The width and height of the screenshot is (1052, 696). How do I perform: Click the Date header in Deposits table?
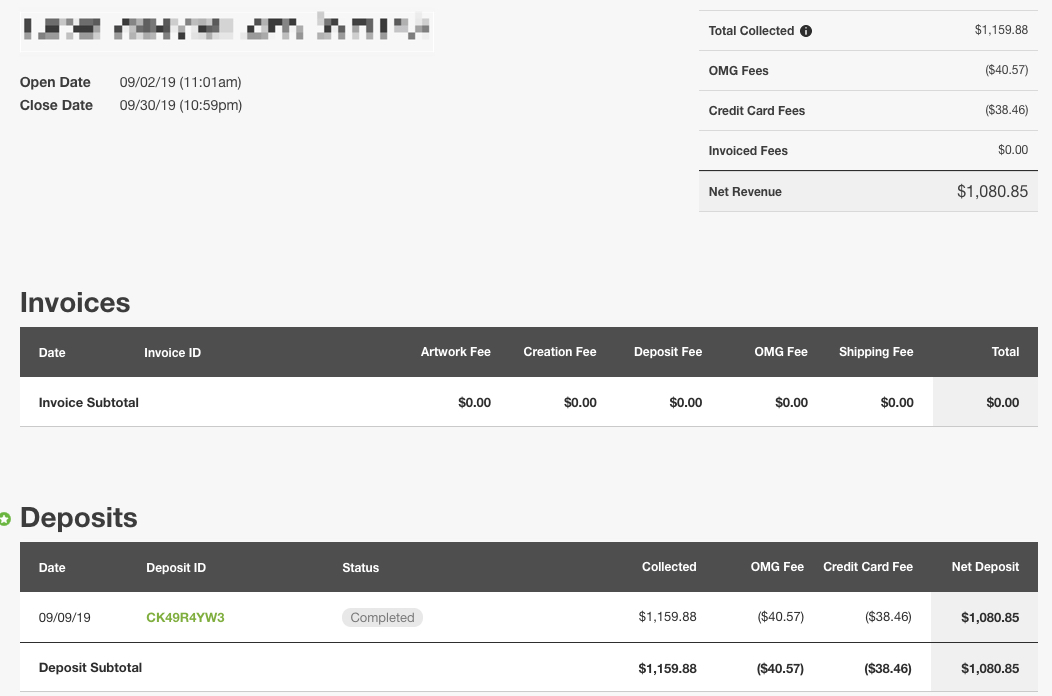[52, 568]
